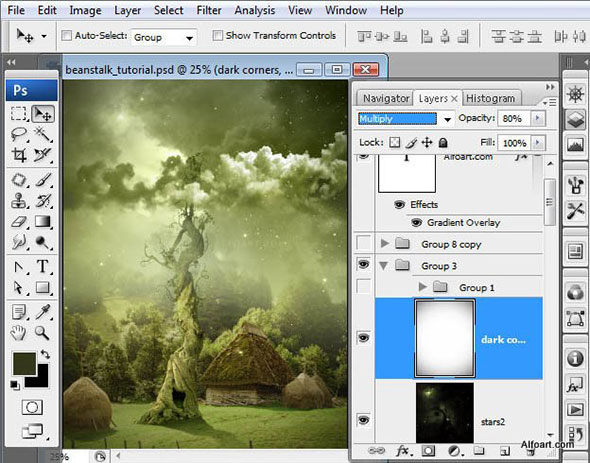Screen dimensions: 590x463
Task: Expand the Group 8 copy folder
Action: click(x=384, y=244)
